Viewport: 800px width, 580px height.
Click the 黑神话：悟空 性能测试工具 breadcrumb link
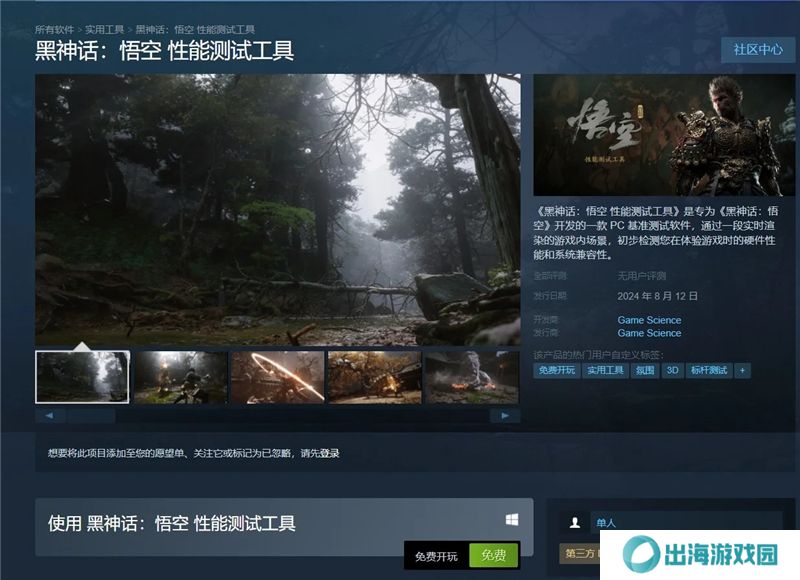tap(195, 30)
